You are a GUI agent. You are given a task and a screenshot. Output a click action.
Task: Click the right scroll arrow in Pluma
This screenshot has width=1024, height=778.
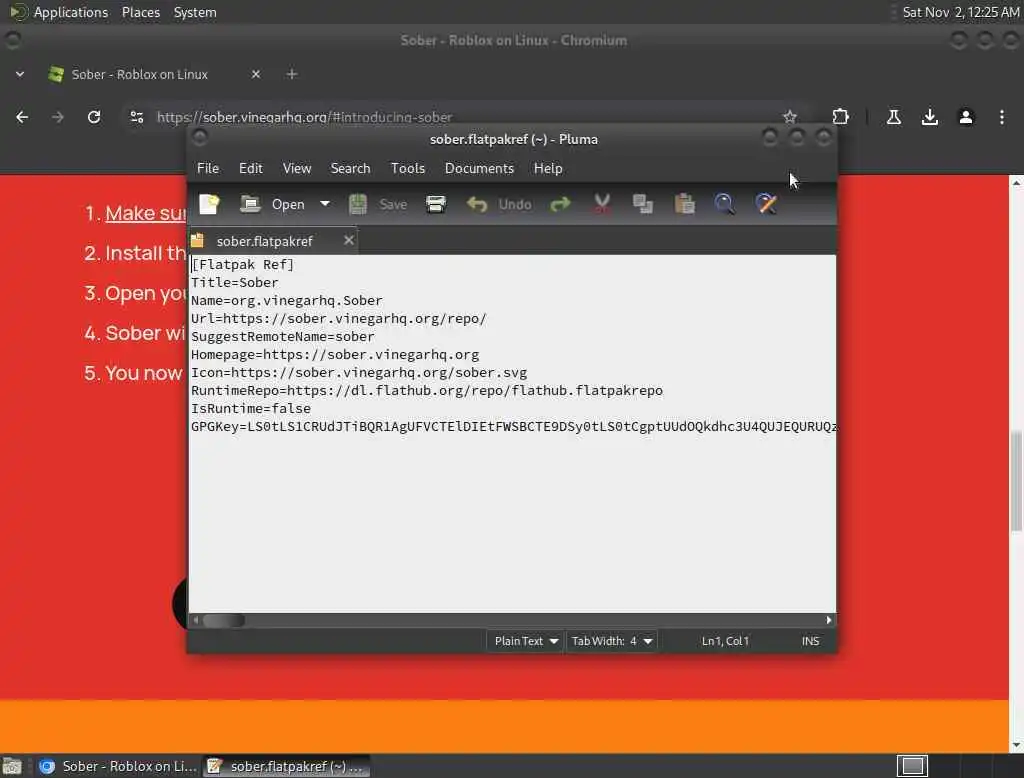click(829, 620)
